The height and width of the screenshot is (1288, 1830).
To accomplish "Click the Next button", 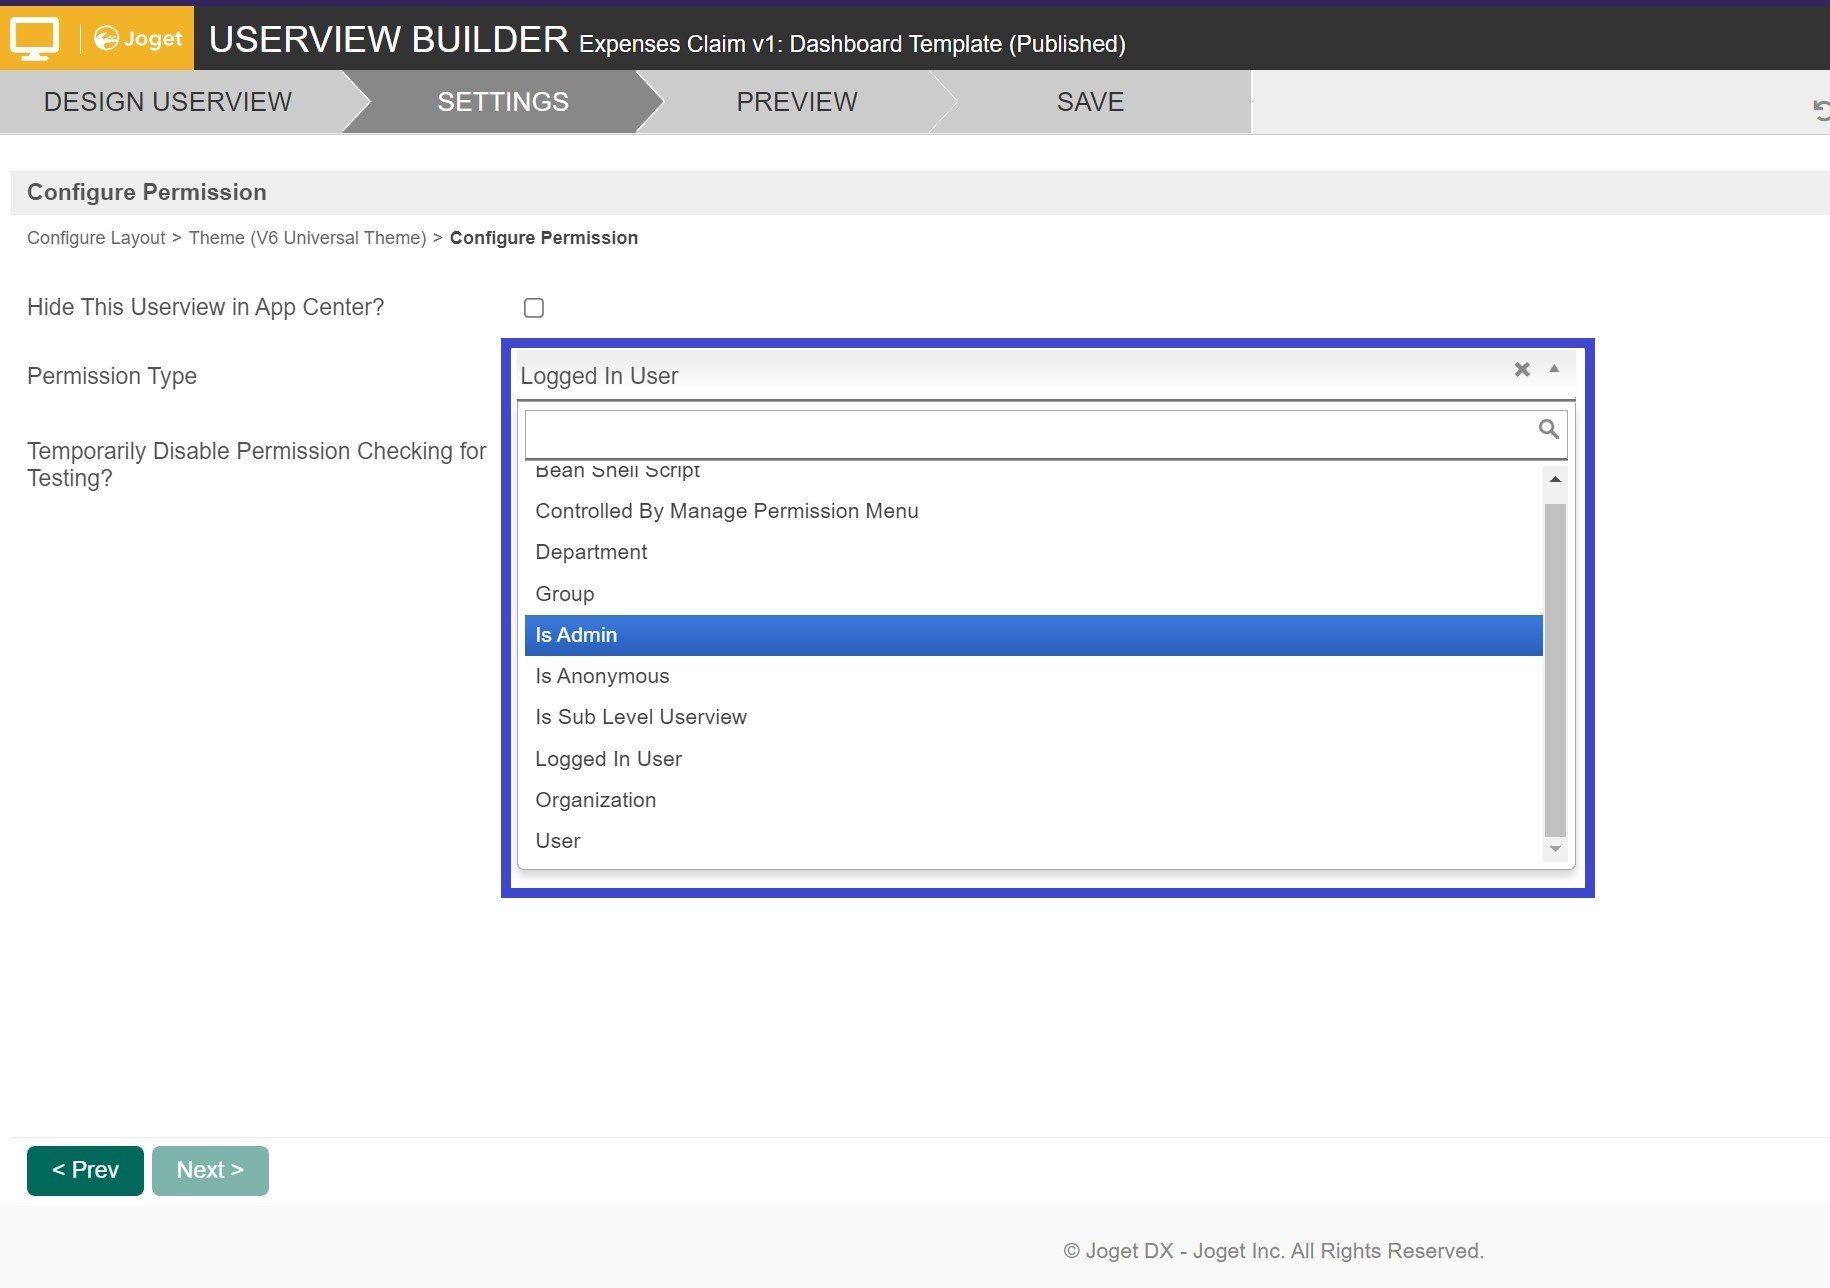I will coord(210,1170).
